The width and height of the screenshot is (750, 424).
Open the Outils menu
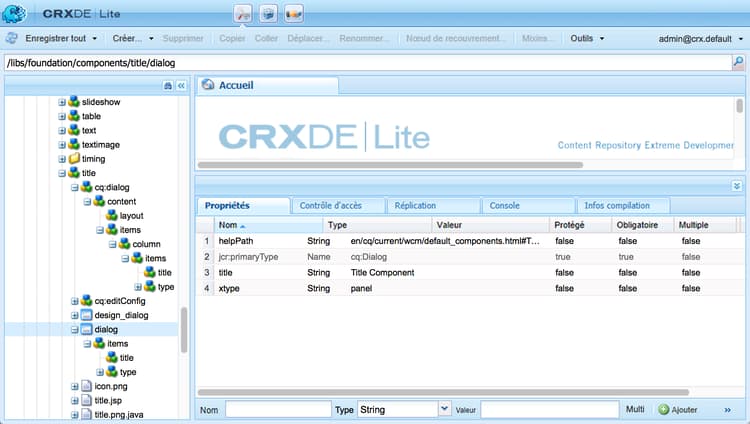pyautogui.click(x=587, y=38)
